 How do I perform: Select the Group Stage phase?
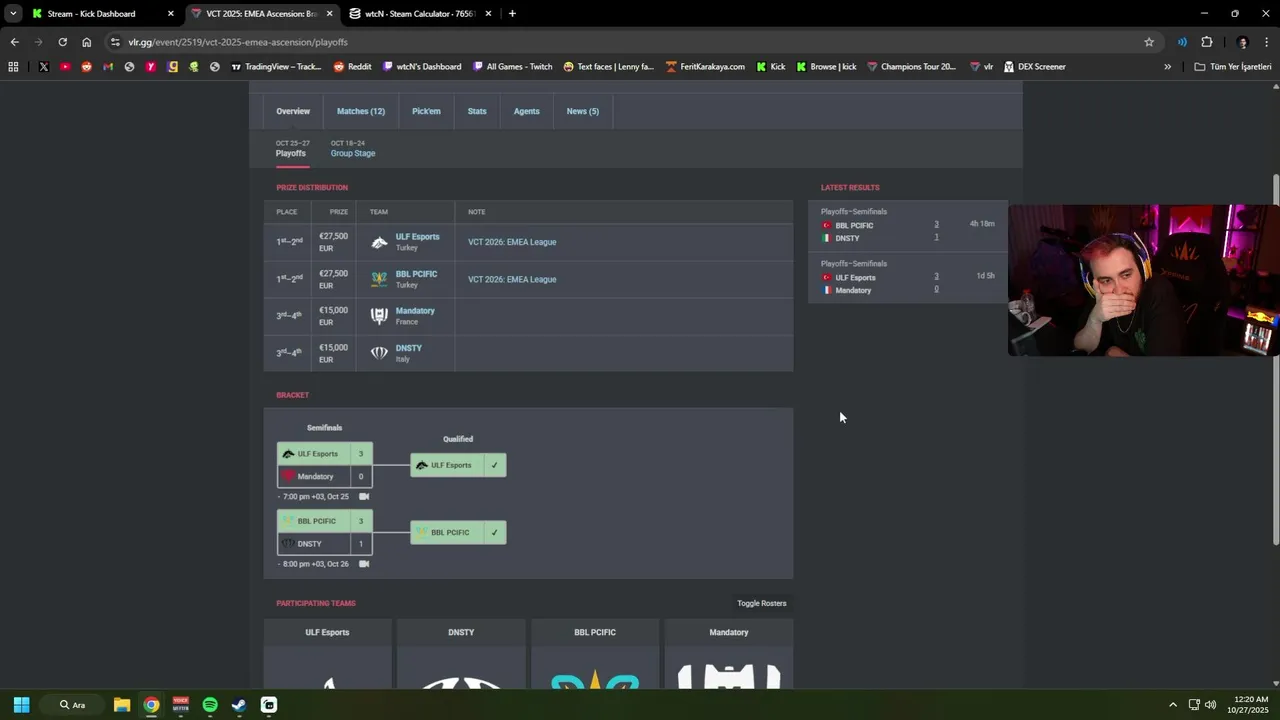coord(353,149)
